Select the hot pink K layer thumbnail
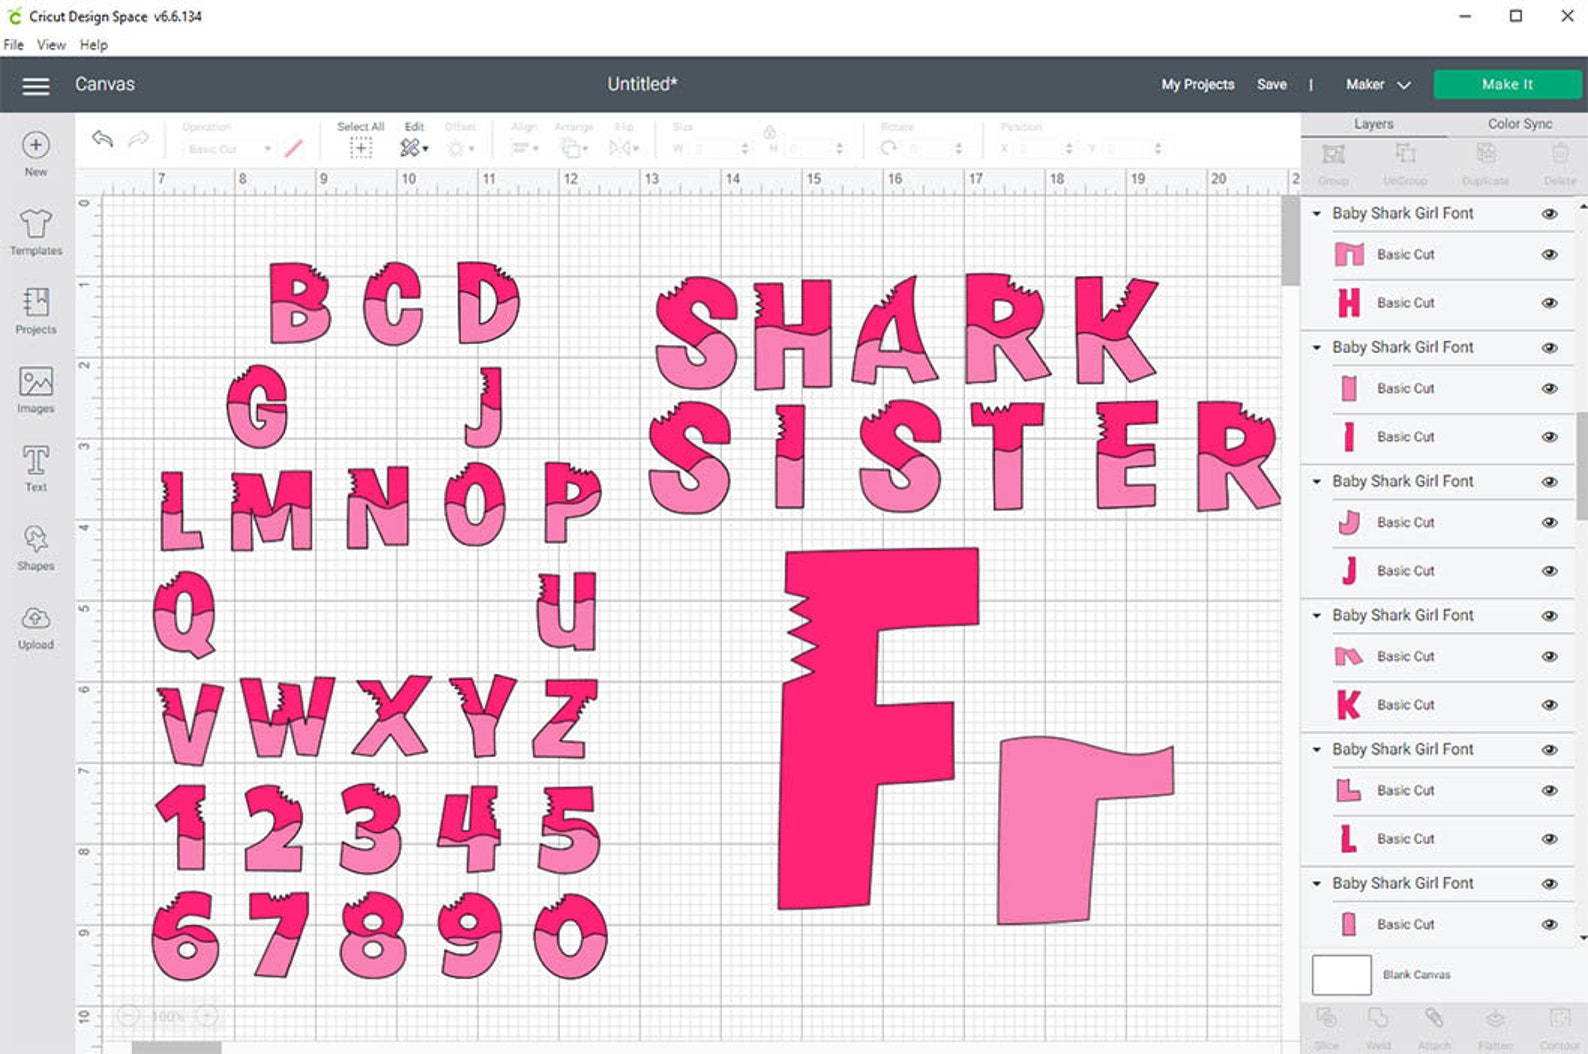 pos(1349,705)
